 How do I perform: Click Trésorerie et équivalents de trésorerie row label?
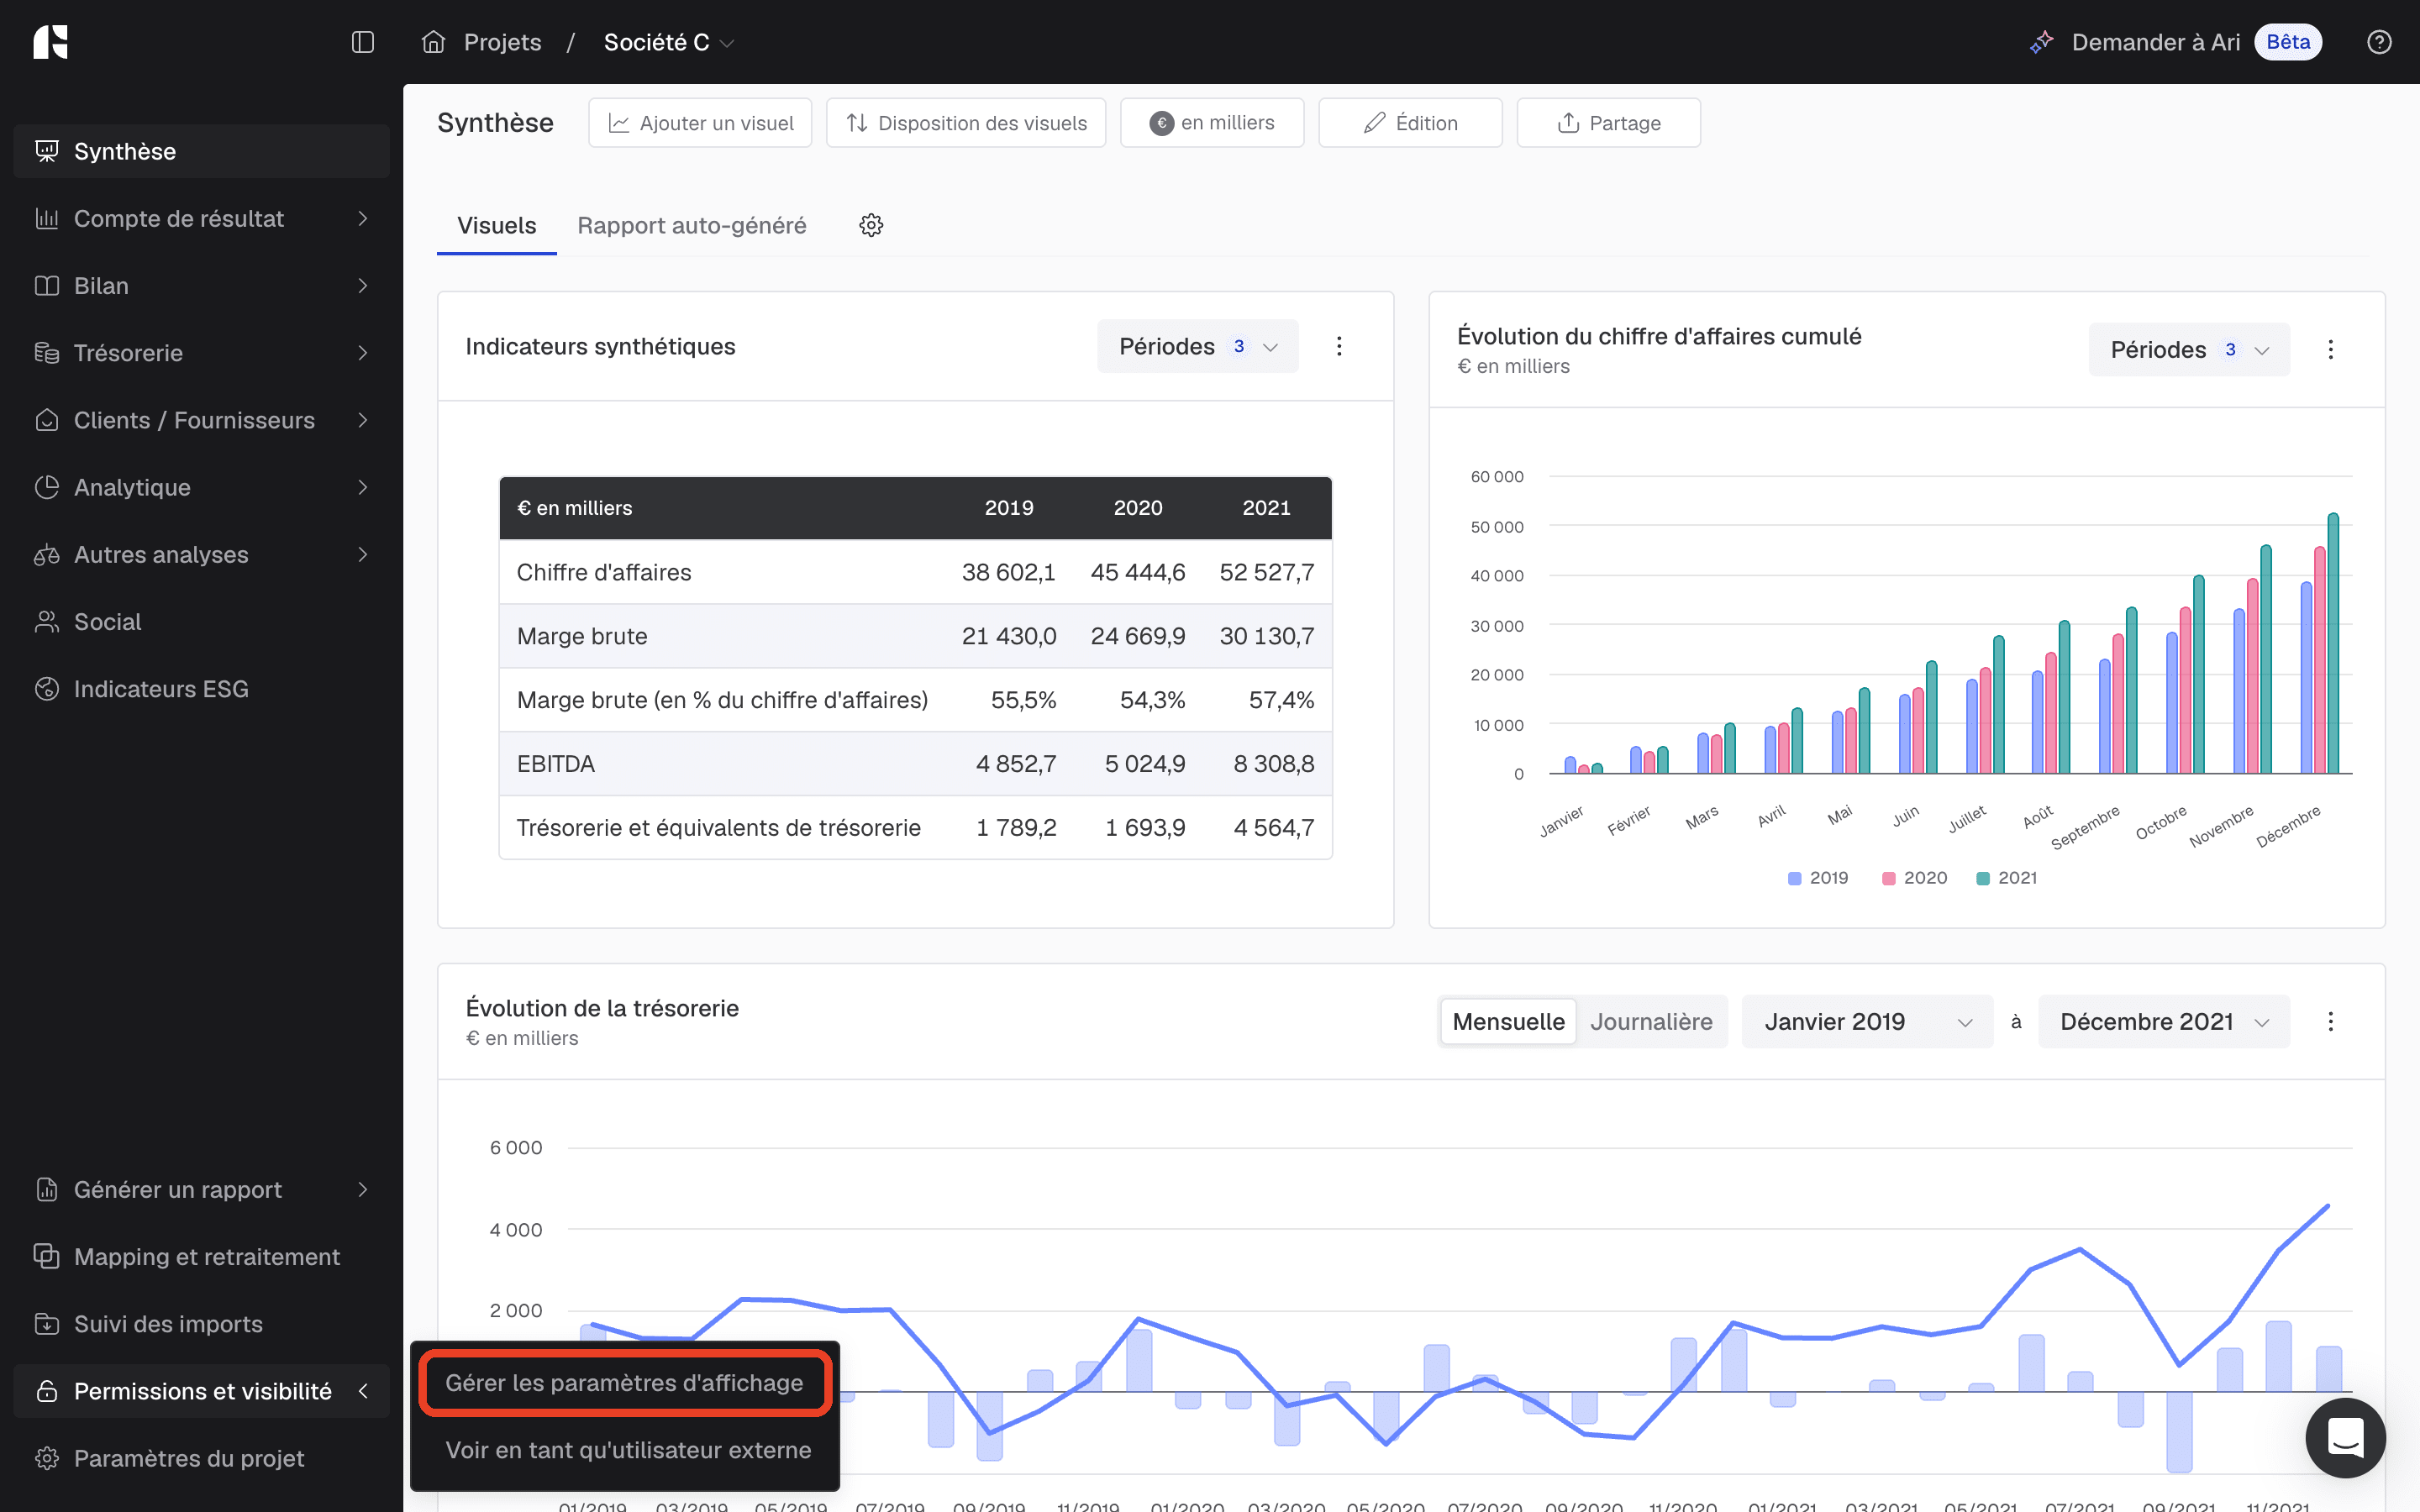718,828
